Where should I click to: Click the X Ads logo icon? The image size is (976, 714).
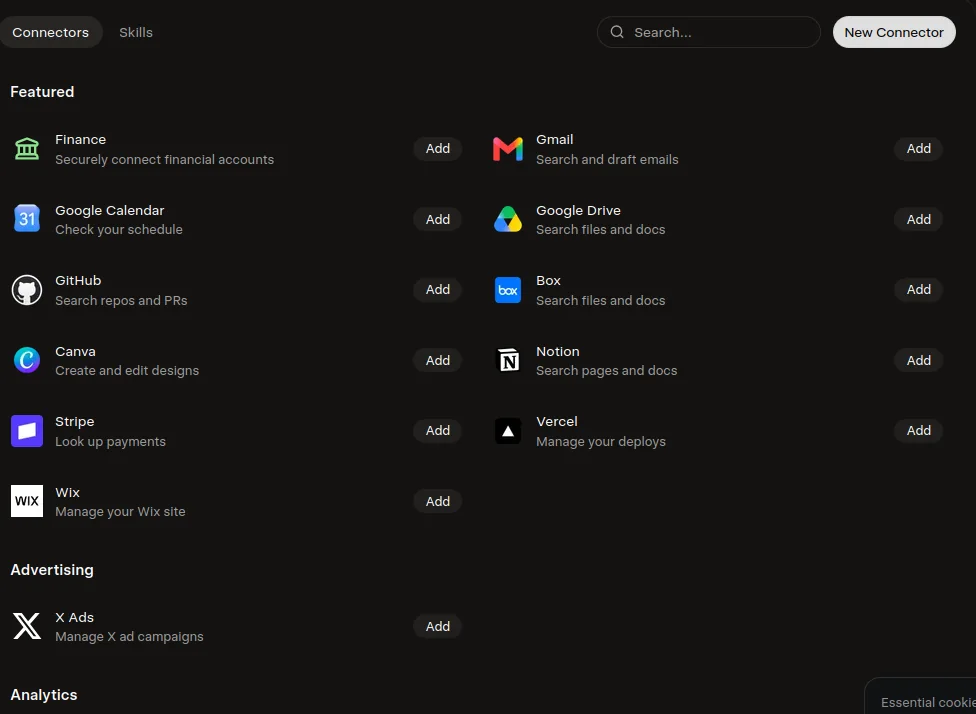[27, 626]
